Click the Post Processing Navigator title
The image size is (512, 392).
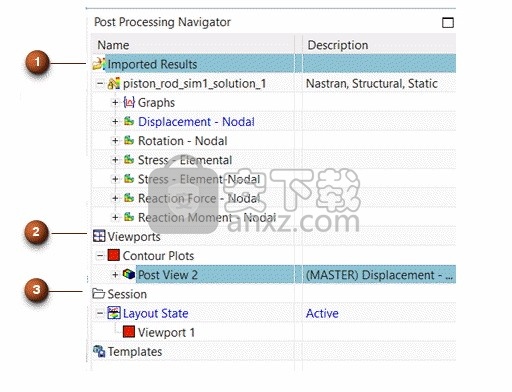click(162, 22)
